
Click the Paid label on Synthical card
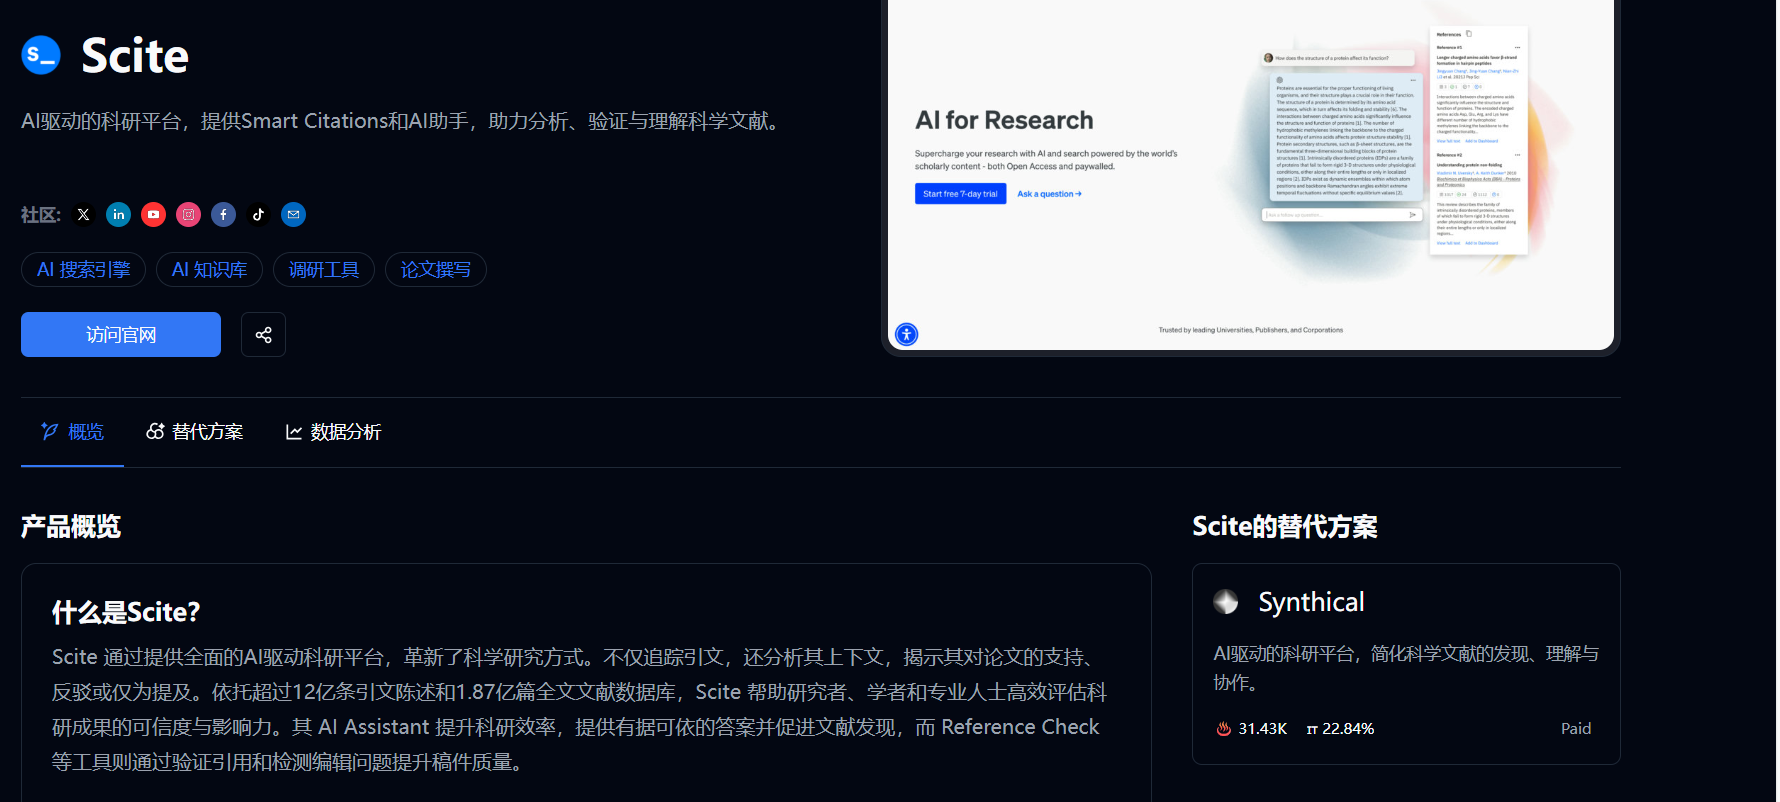tap(1576, 729)
